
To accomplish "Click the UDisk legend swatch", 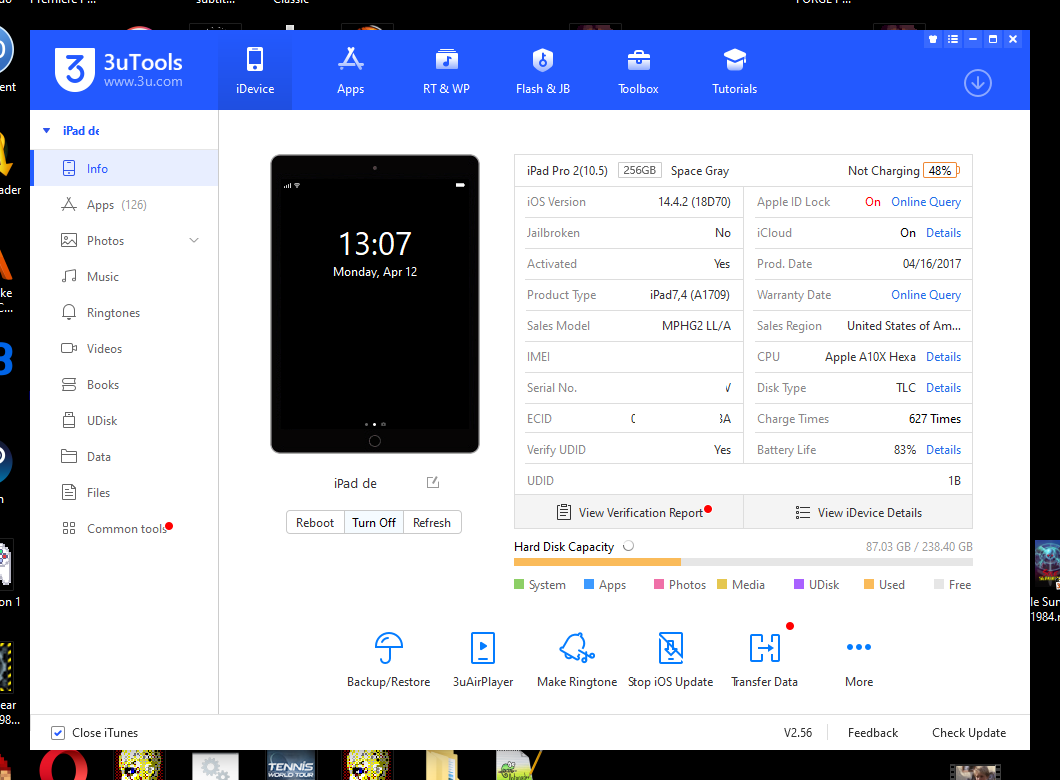I will [799, 585].
